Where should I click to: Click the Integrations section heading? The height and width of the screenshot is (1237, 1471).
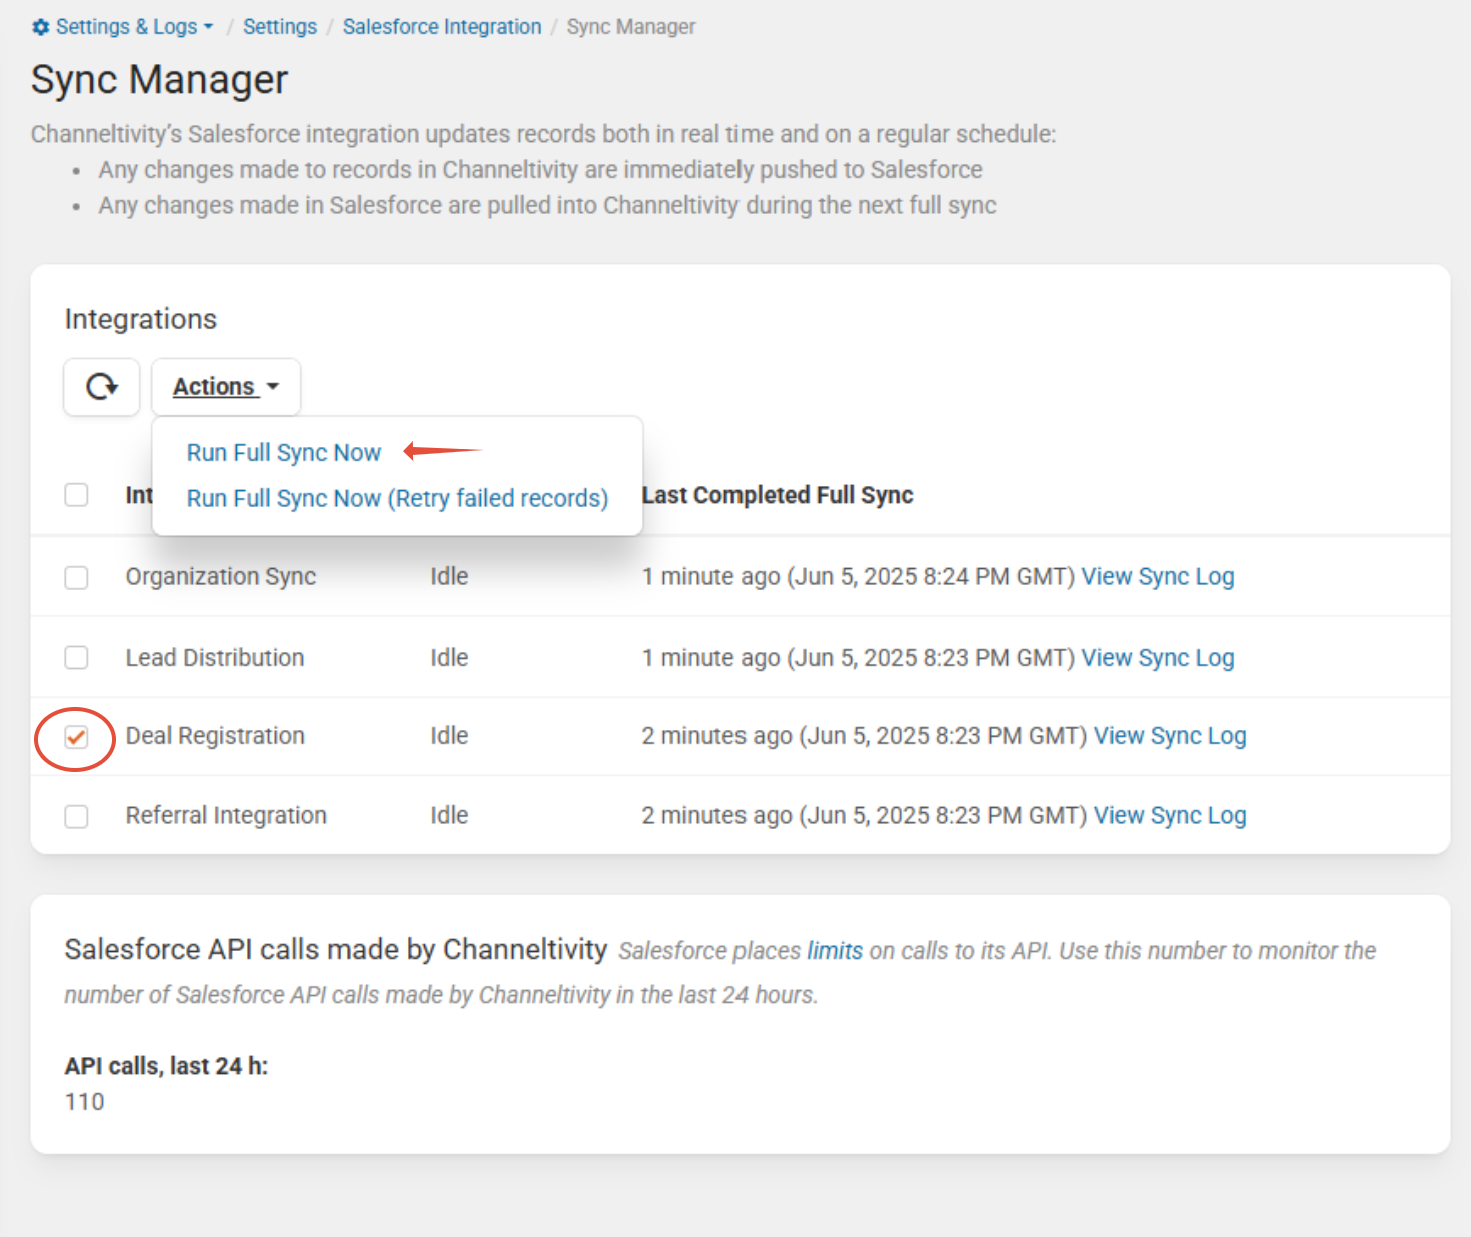(141, 319)
